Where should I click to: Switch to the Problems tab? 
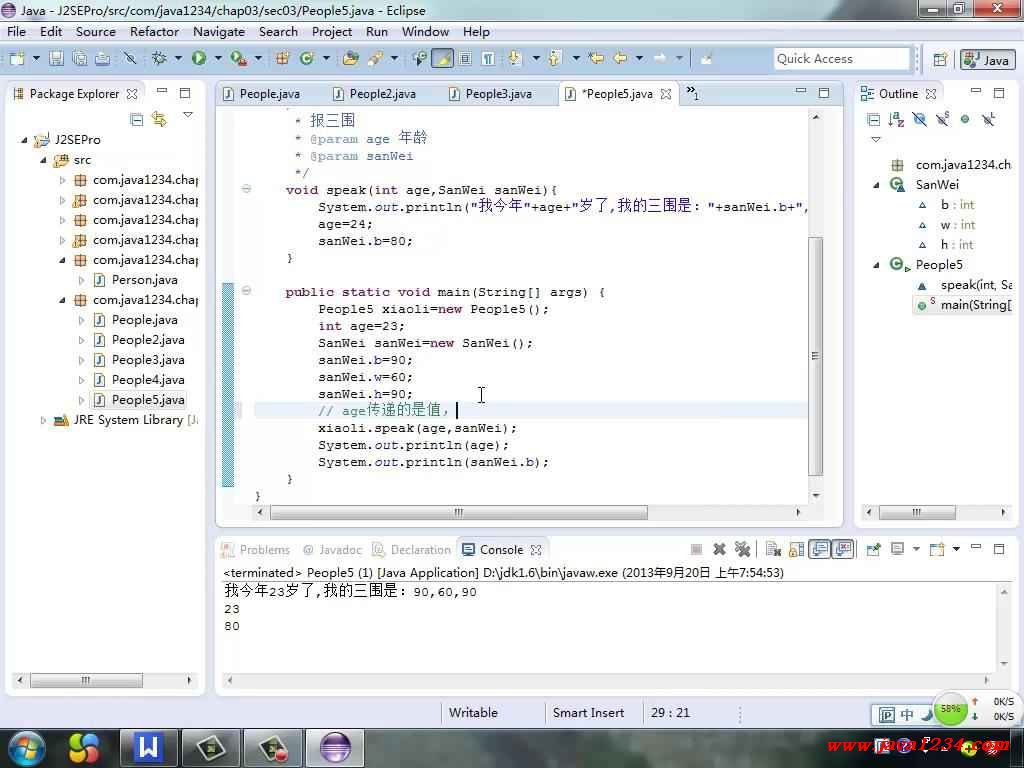[256, 550]
